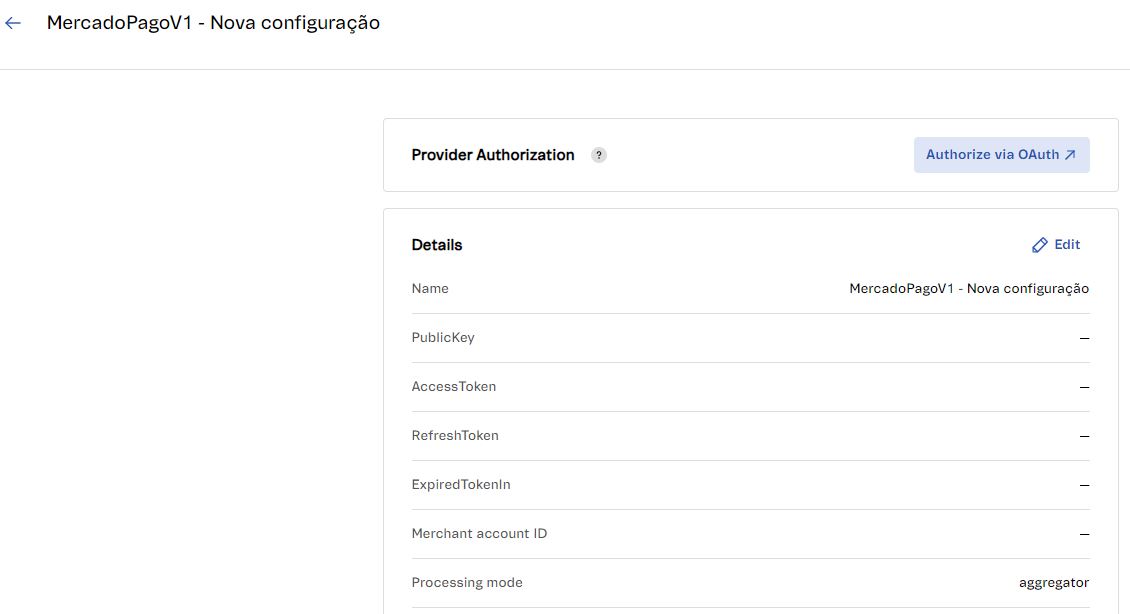The image size is (1130, 614).
Task: Click the Merchant account ID row
Action: pos(479,533)
